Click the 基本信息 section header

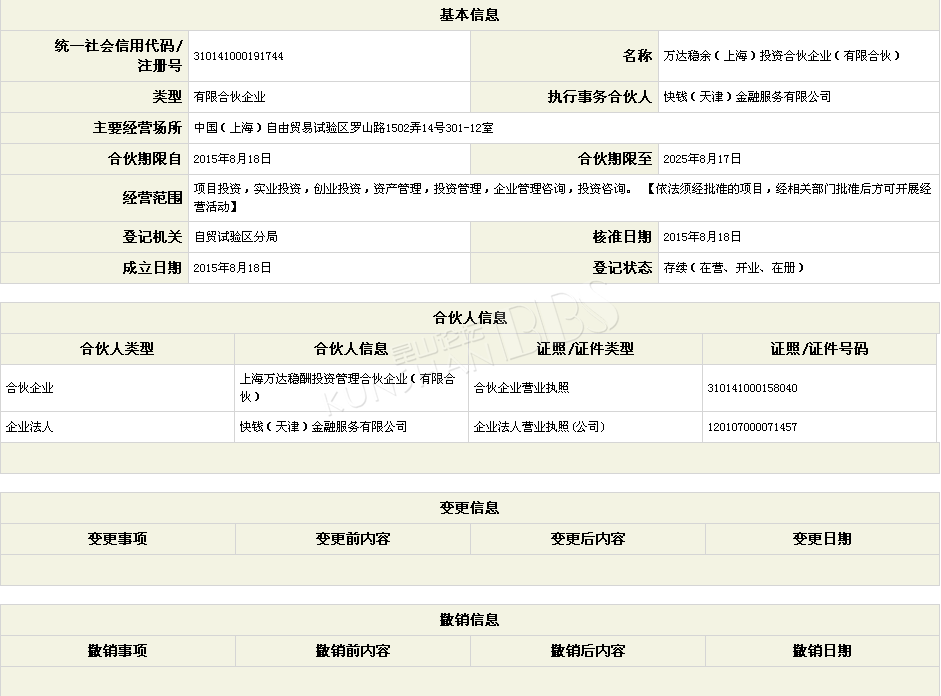pyautogui.click(x=469, y=15)
